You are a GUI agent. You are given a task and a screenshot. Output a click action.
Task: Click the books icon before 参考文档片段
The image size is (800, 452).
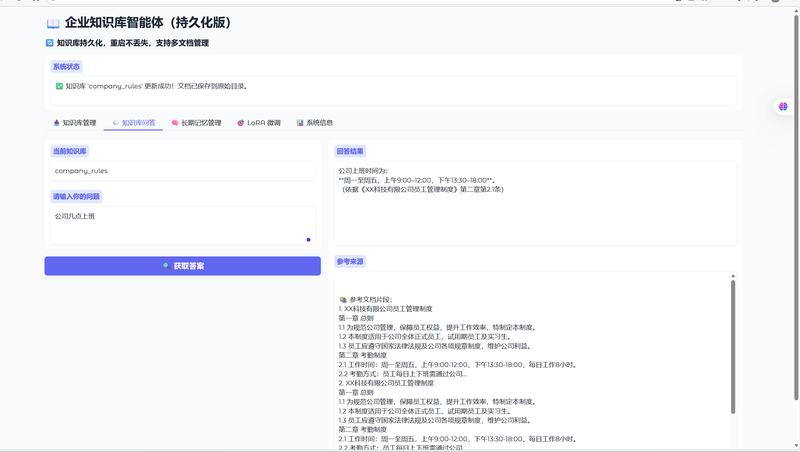tap(343, 298)
